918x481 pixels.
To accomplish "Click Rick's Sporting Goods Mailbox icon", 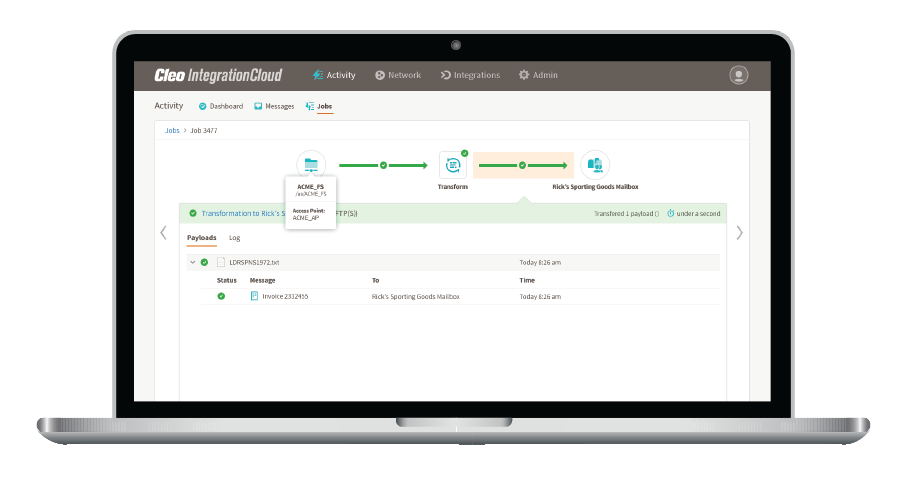I will pos(595,165).
